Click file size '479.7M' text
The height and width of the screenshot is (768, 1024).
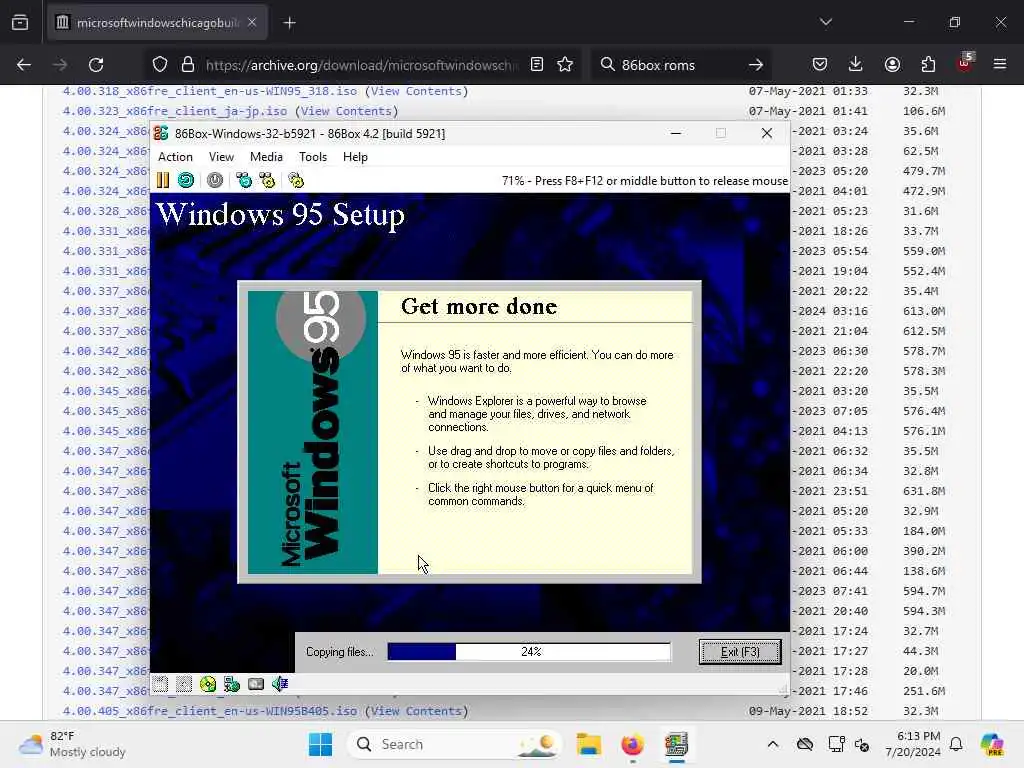click(x=924, y=171)
